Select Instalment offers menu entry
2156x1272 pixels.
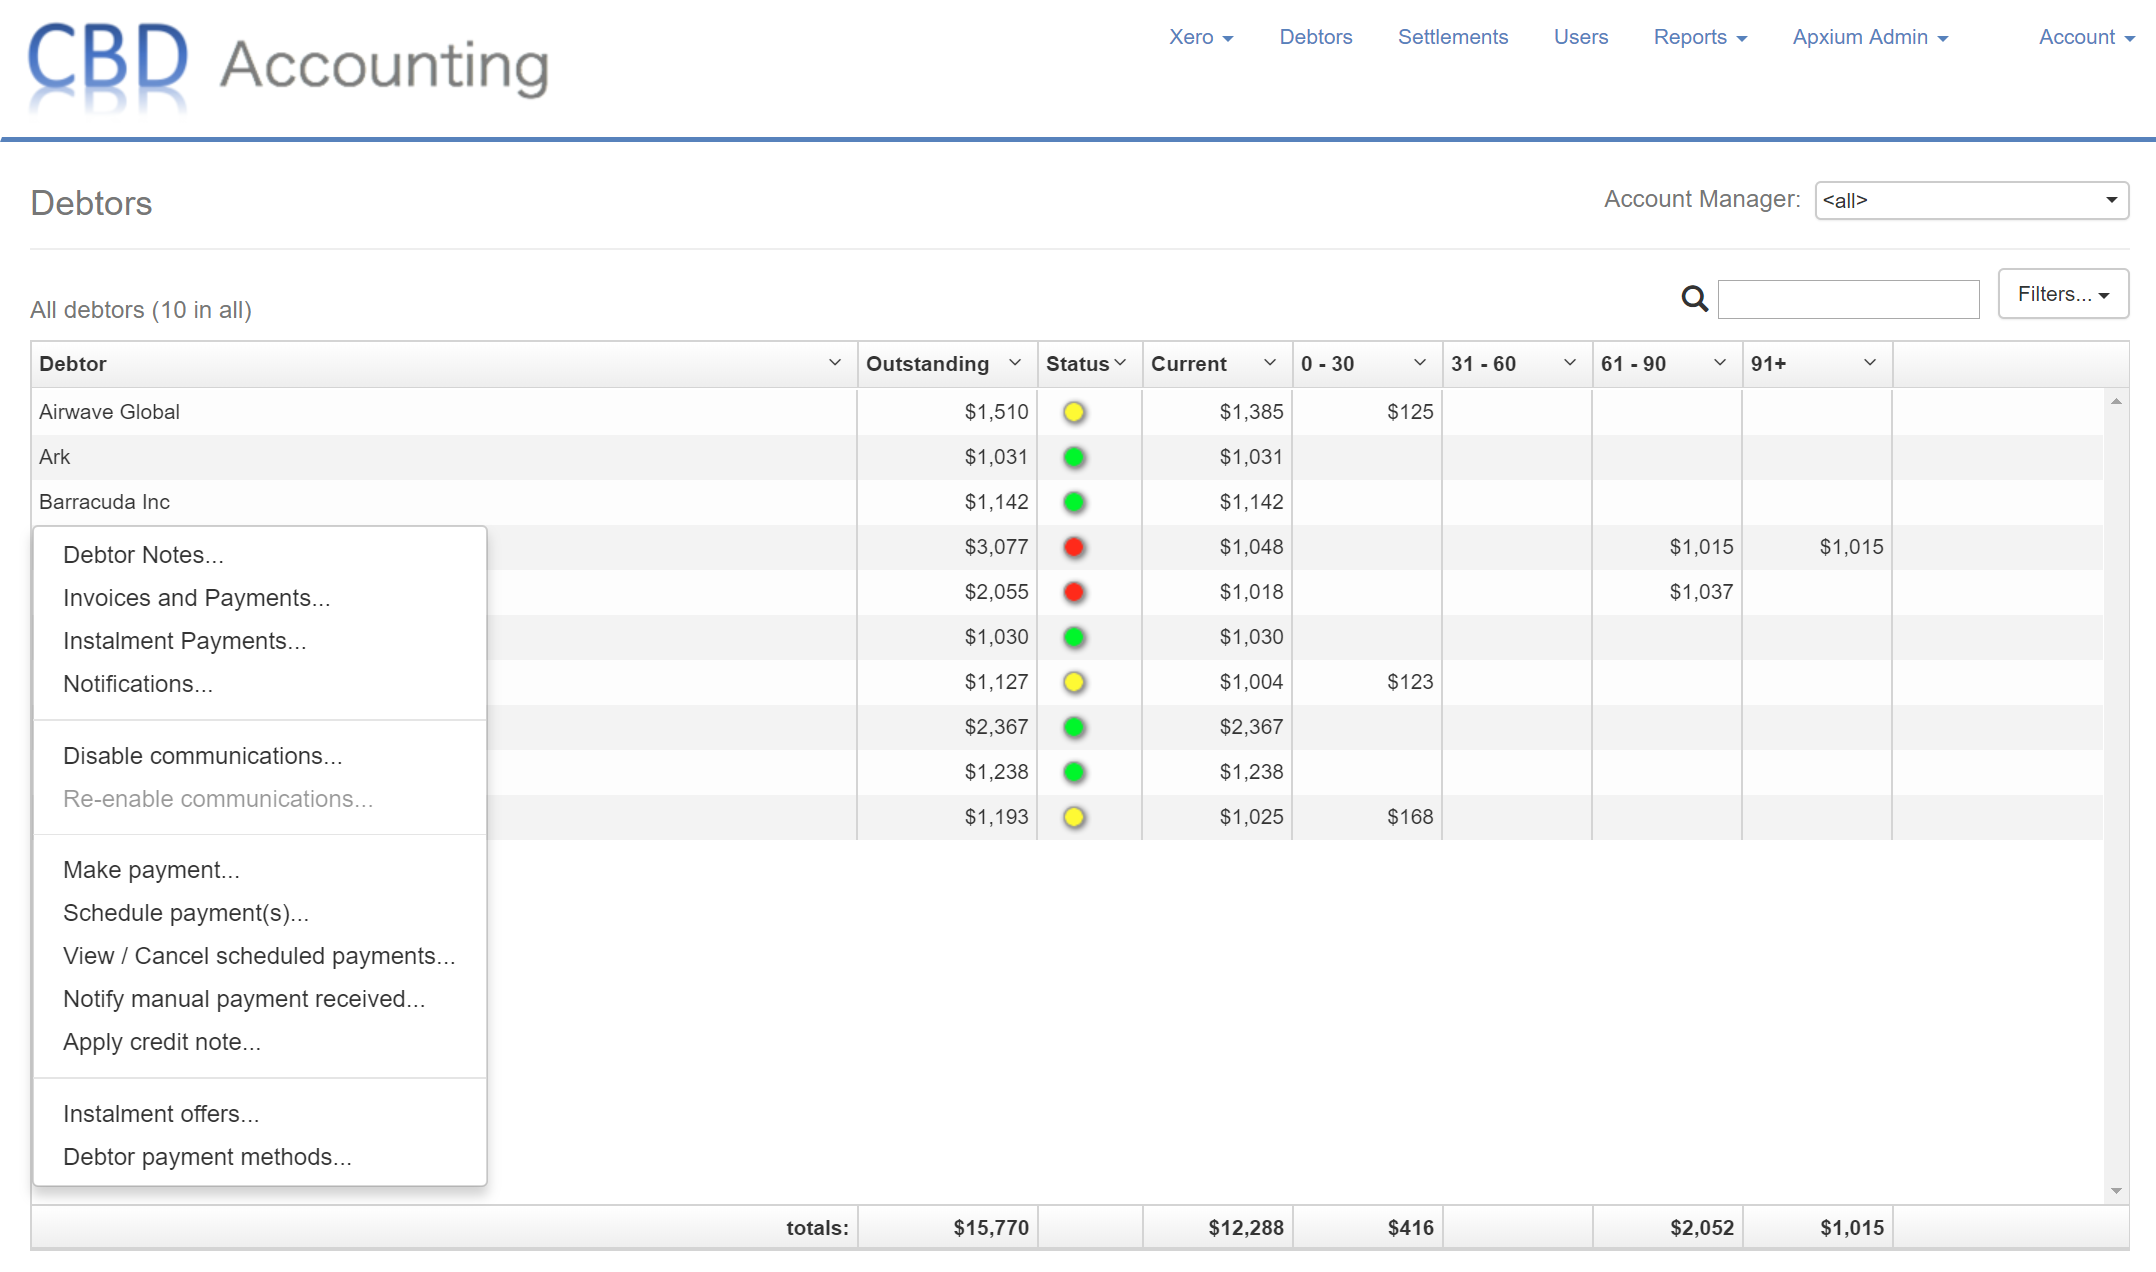(x=260, y=1114)
